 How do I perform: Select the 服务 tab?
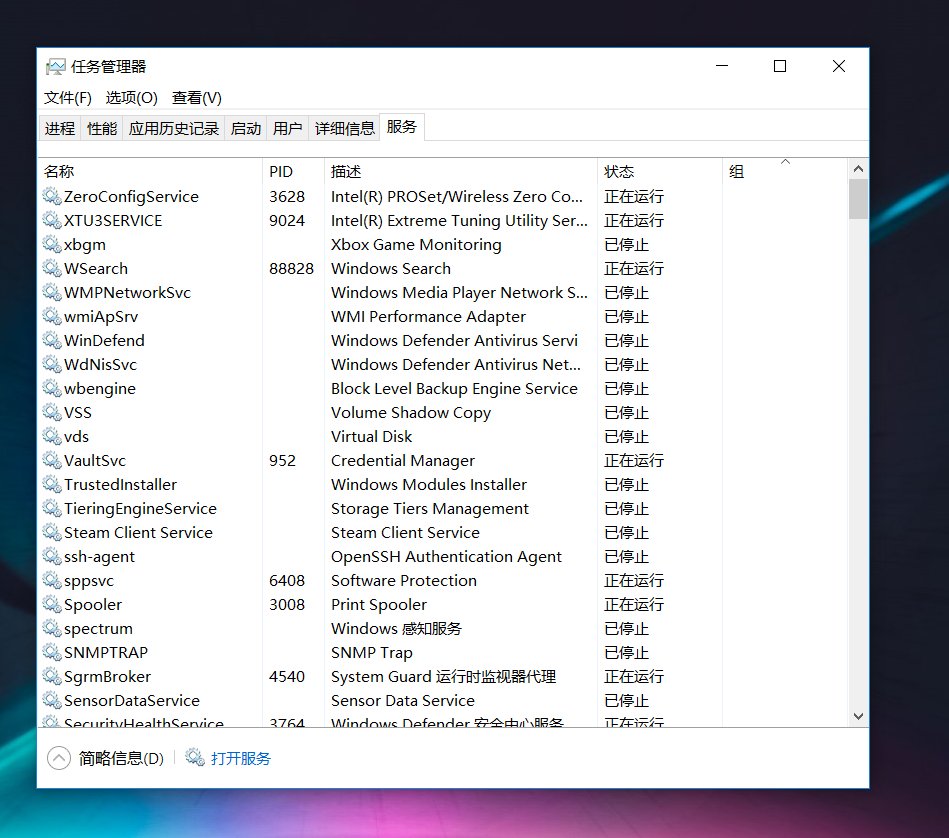point(402,127)
